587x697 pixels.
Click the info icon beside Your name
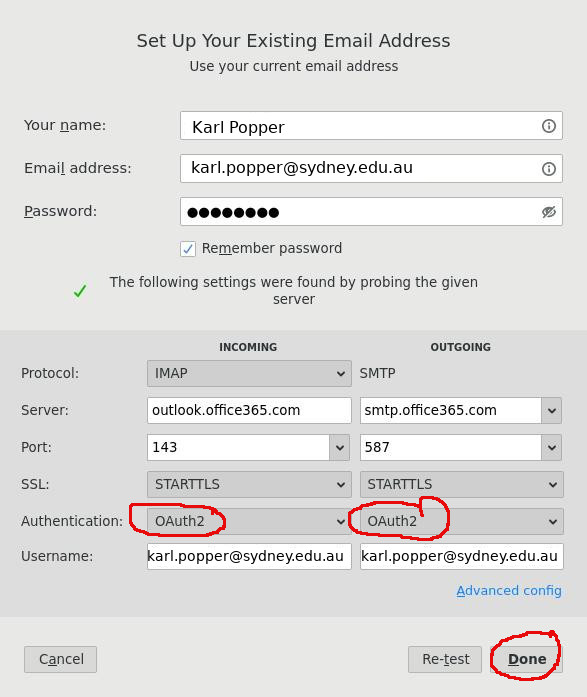[x=548, y=126]
